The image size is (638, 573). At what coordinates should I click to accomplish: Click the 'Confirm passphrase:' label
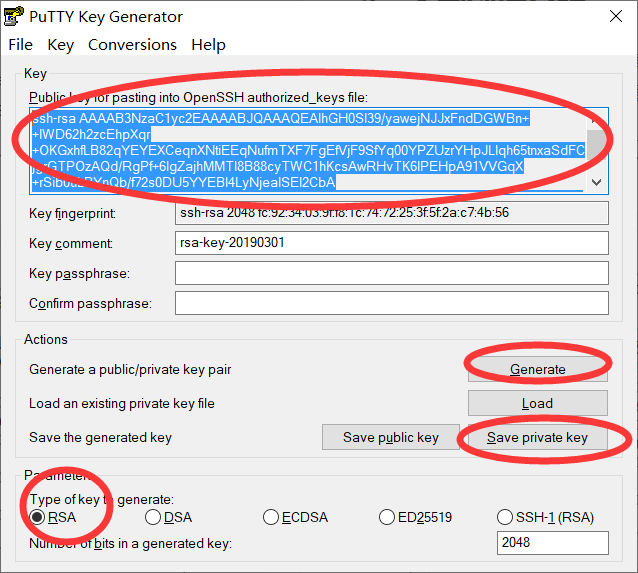[90, 304]
